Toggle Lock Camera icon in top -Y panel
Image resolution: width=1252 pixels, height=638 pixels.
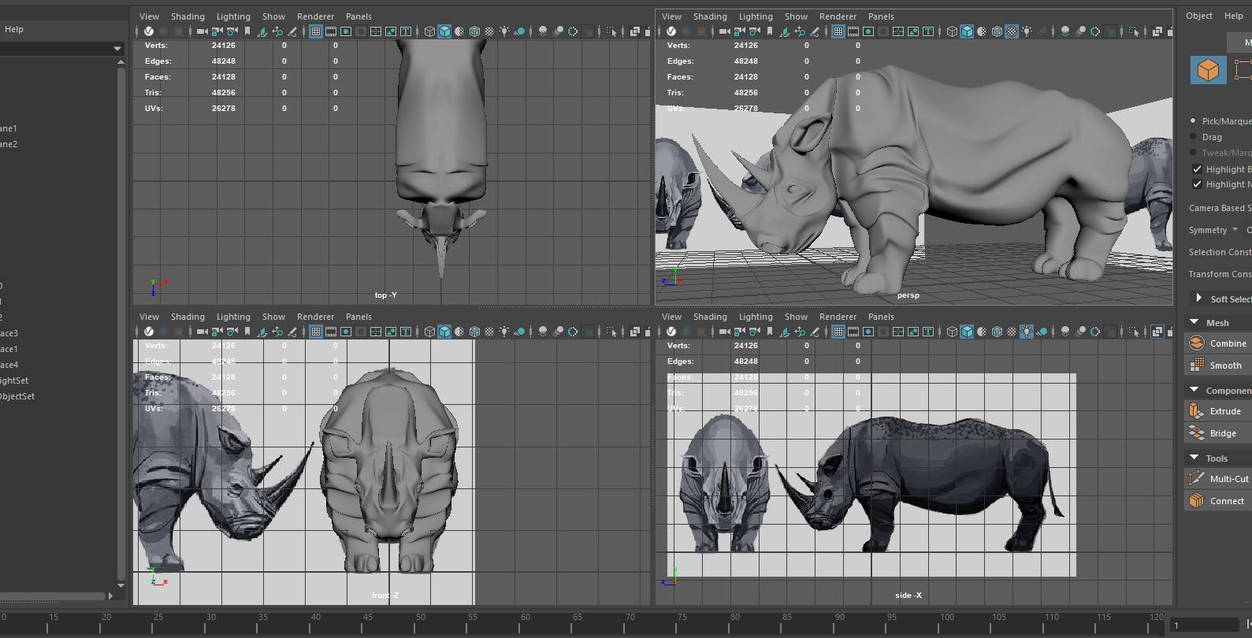(x=216, y=31)
